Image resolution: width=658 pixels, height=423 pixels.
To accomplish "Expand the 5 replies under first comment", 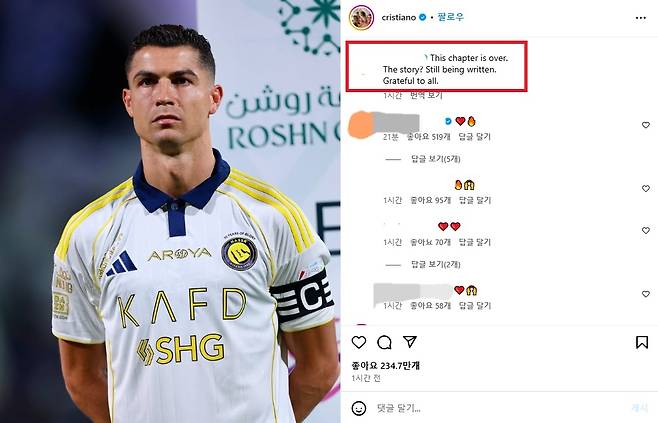I will coord(436,159).
